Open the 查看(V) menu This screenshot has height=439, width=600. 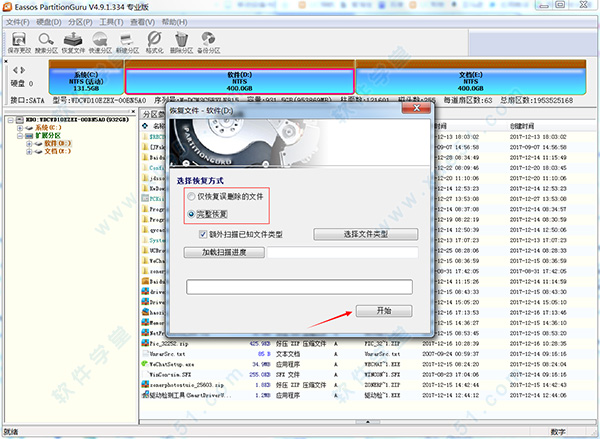[142, 22]
